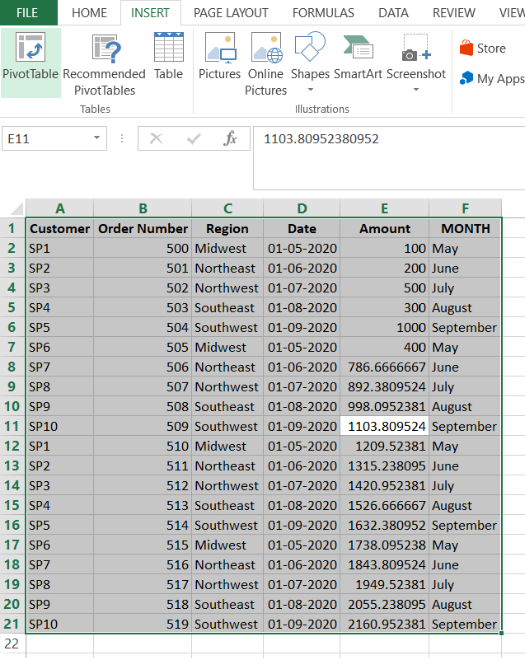
Task: Click the Date header cell
Action: [x=302, y=228]
